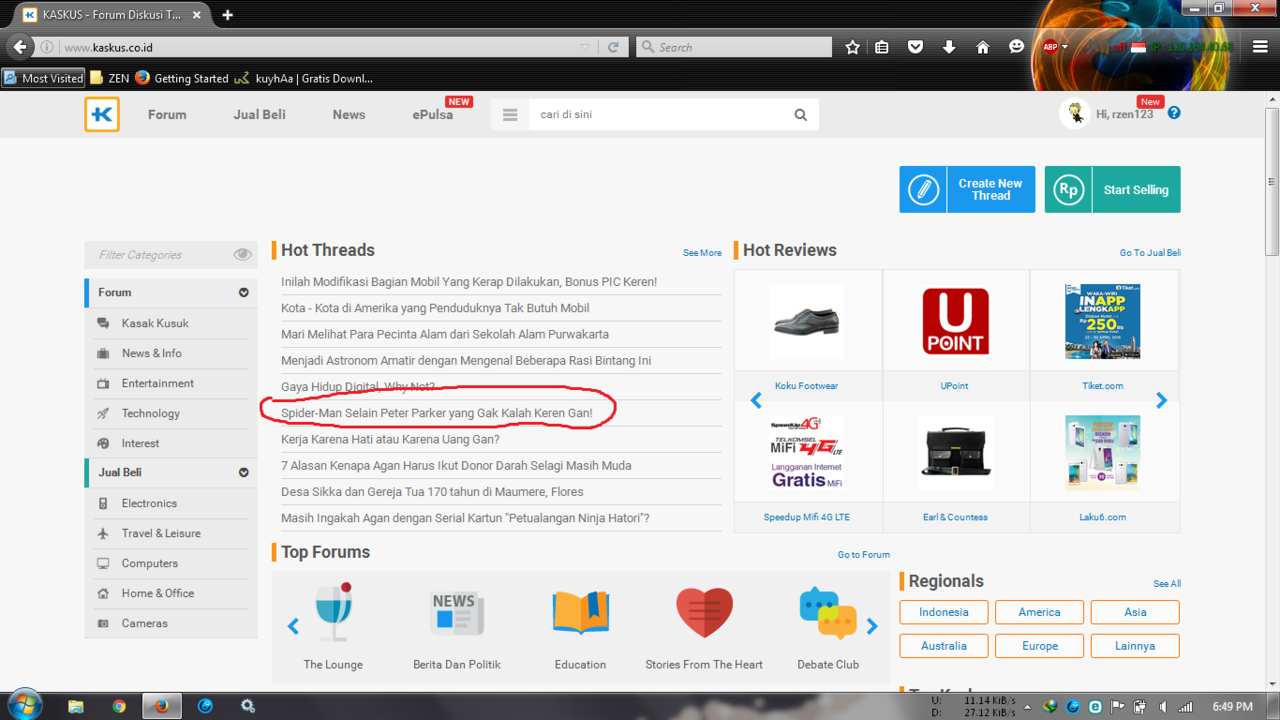This screenshot has height=720, width=1280.
Task: Open The Lounge forum icon
Action: [333, 612]
